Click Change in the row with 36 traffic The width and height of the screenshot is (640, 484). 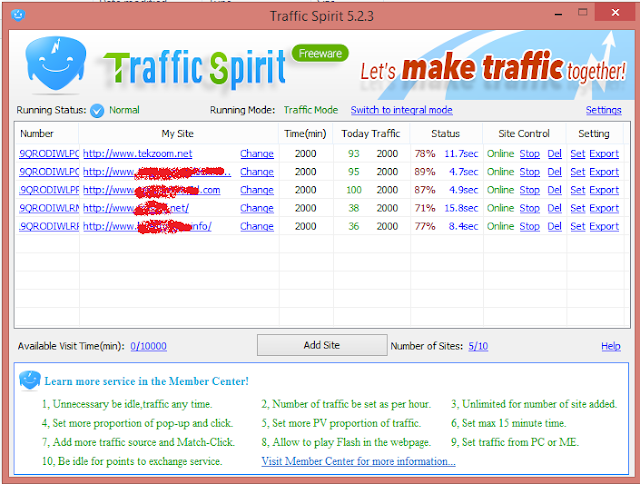coord(257,226)
